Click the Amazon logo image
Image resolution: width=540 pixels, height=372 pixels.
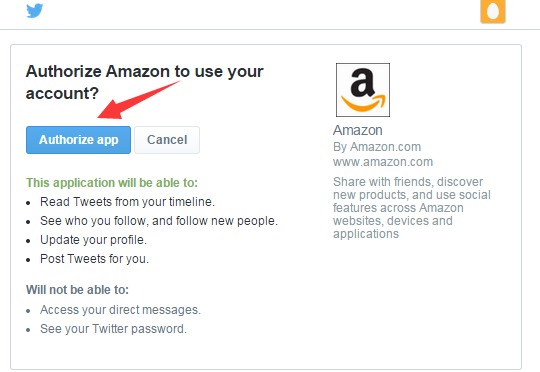(x=363, y=90)
